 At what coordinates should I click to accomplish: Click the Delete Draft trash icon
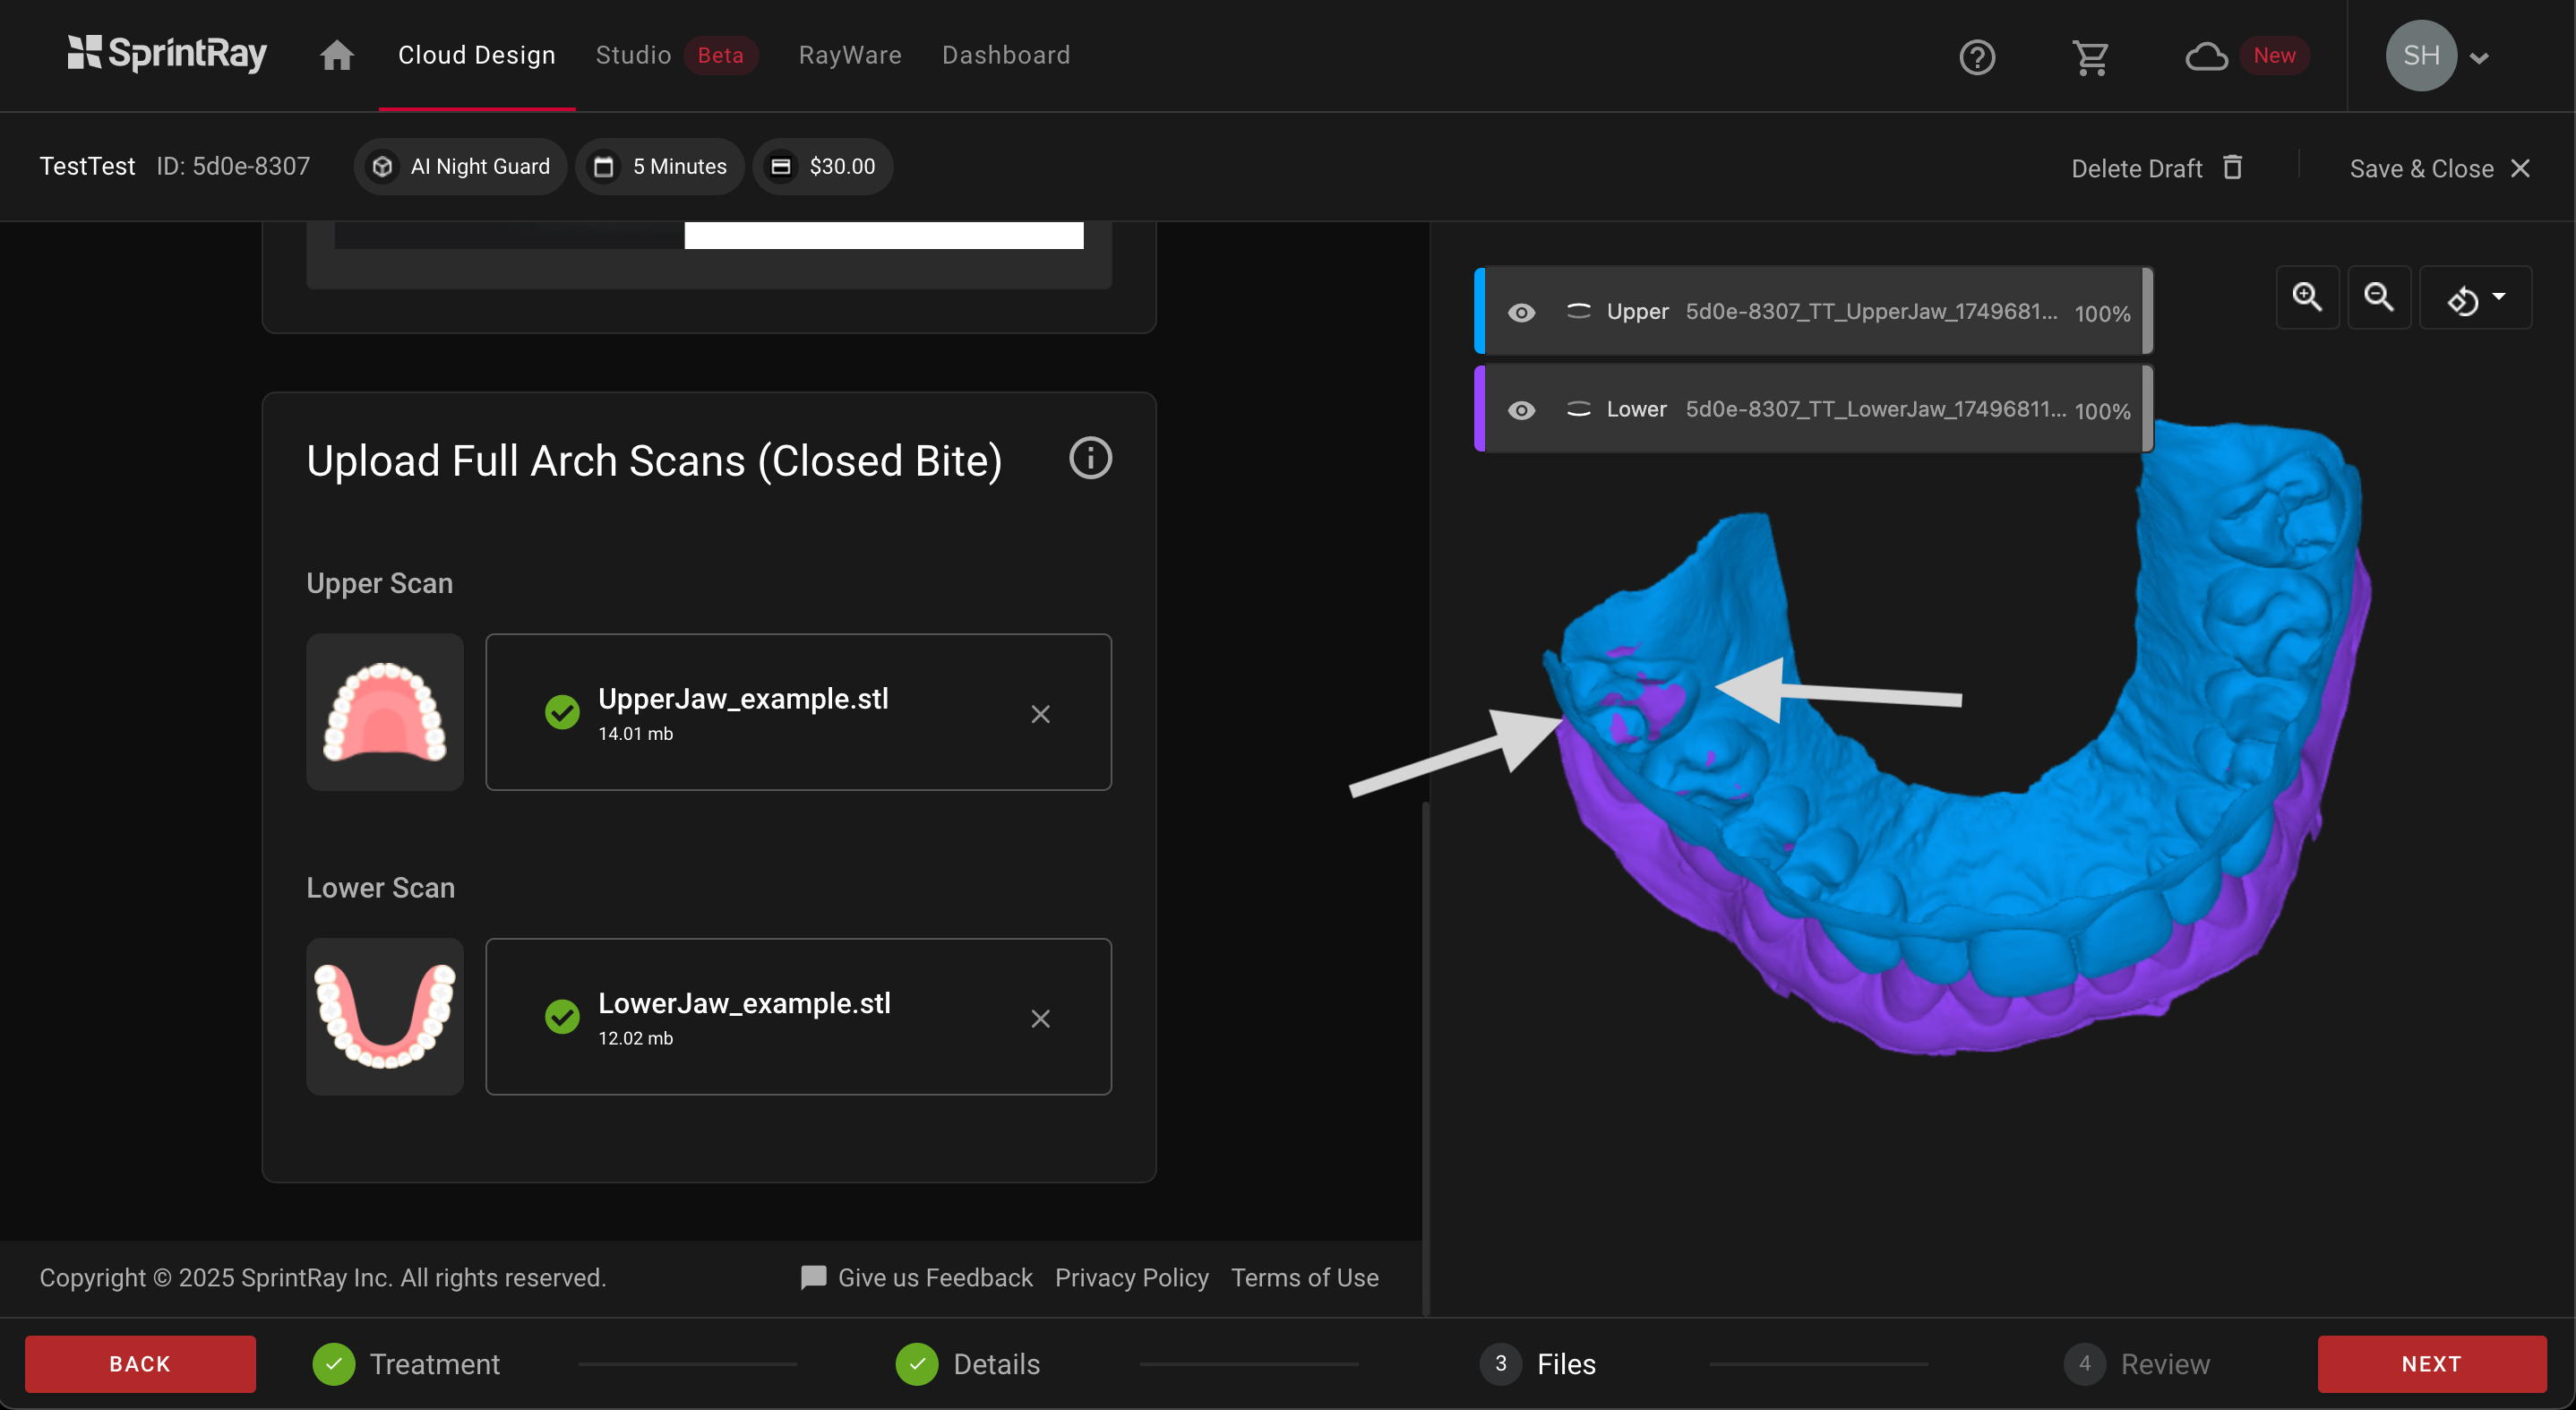[x=2232, y=167]
